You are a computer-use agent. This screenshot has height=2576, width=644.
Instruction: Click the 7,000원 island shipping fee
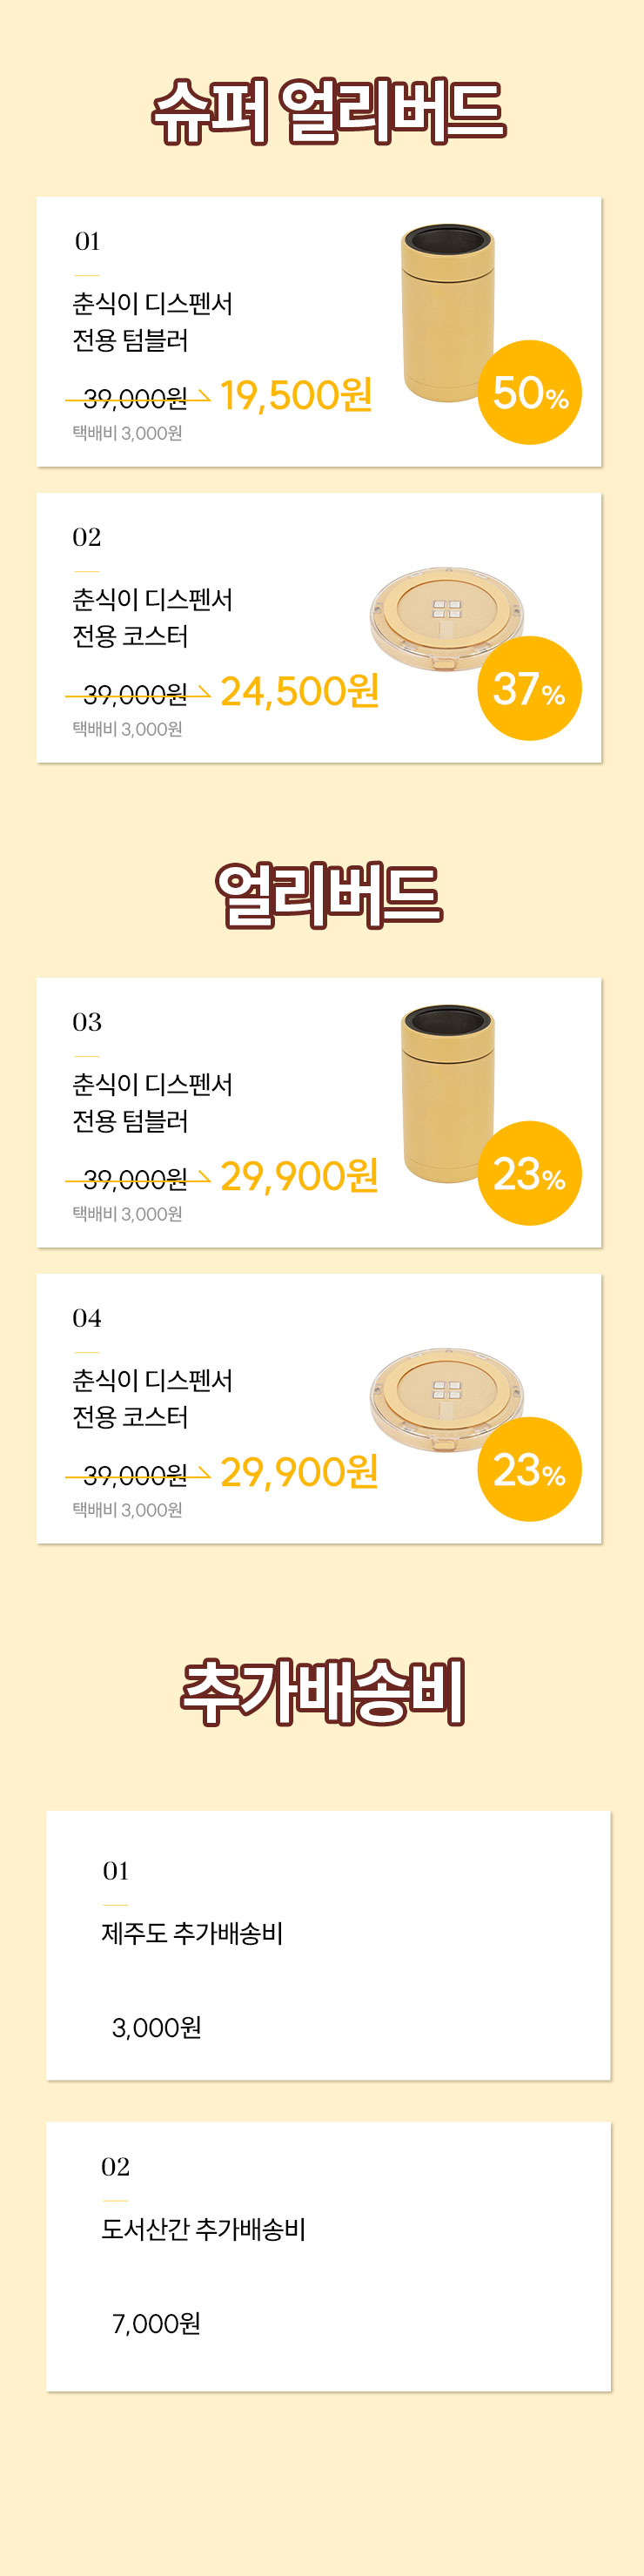pos(156,2323)
